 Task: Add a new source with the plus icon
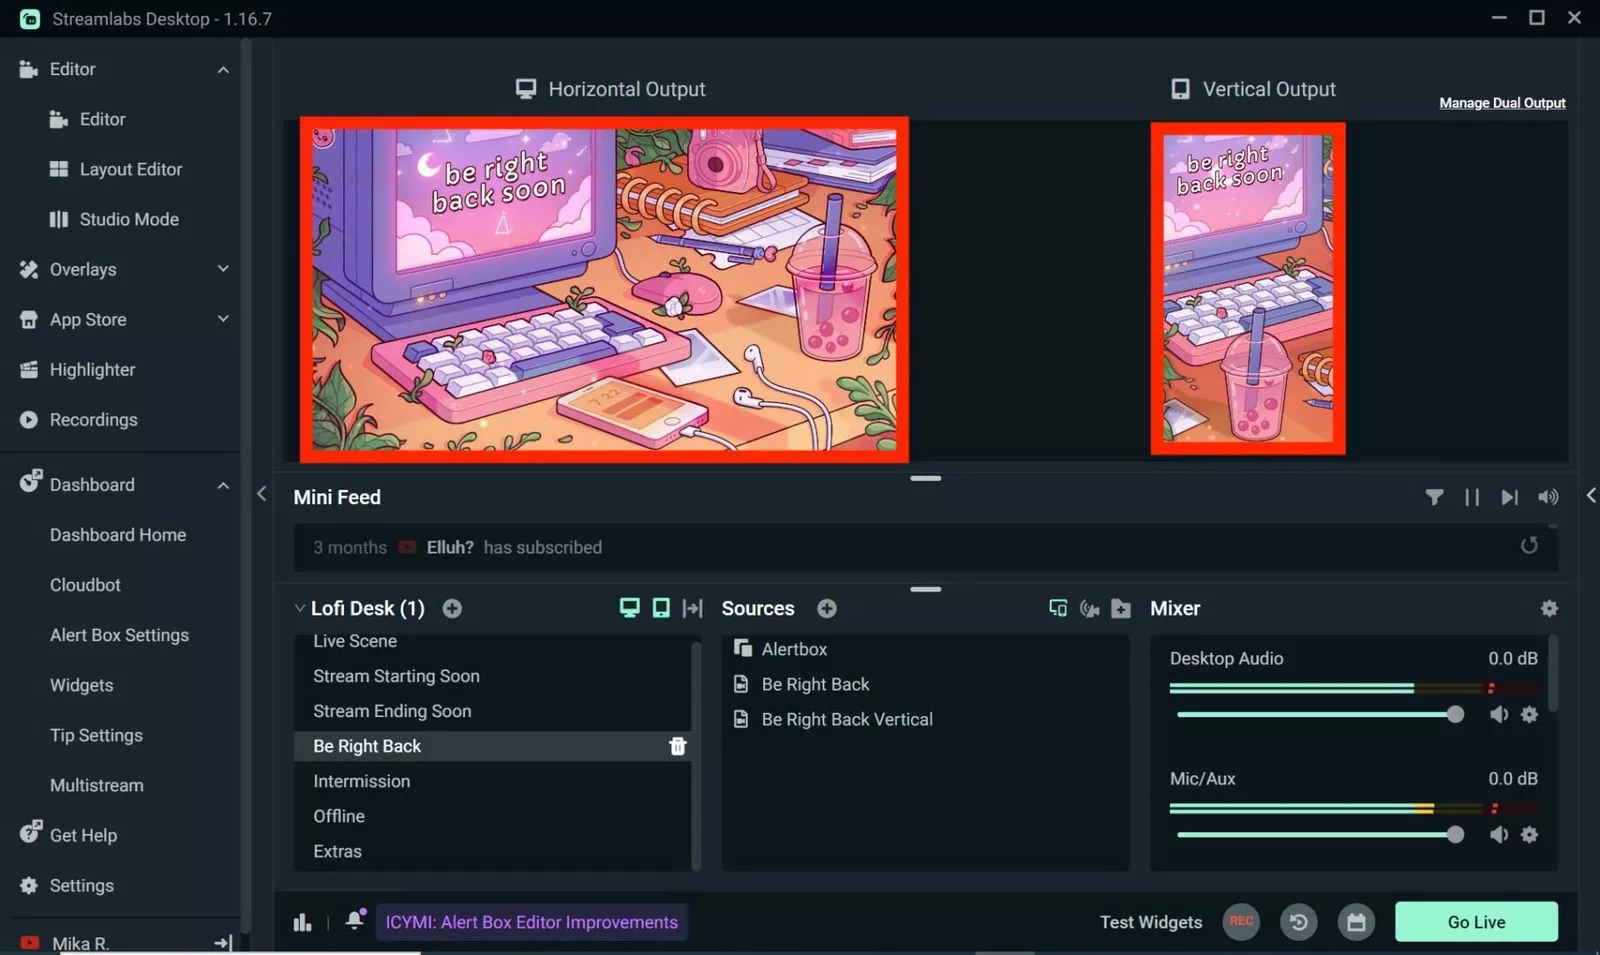[827, 608]
